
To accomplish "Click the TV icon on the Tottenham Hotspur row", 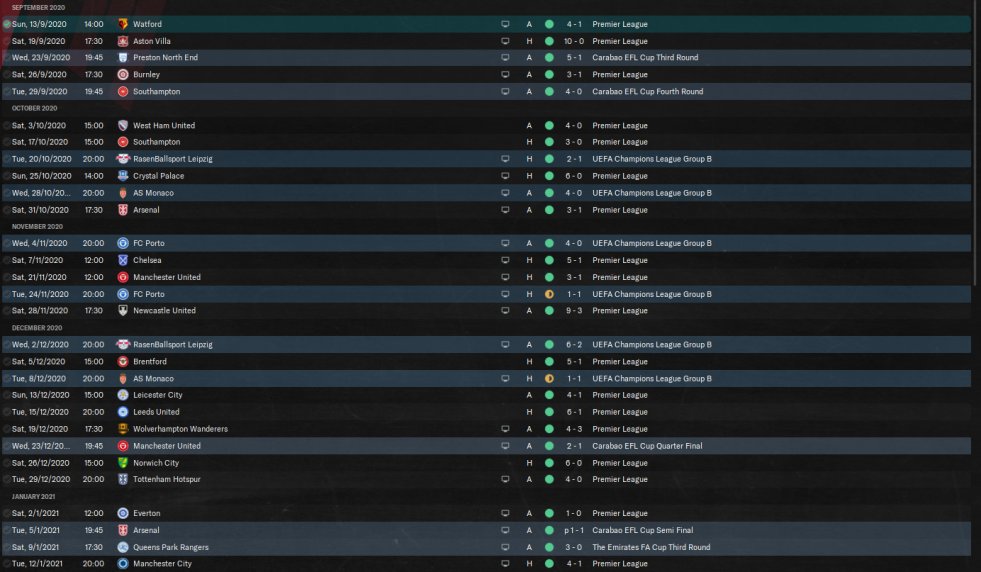I will [505, 479].
